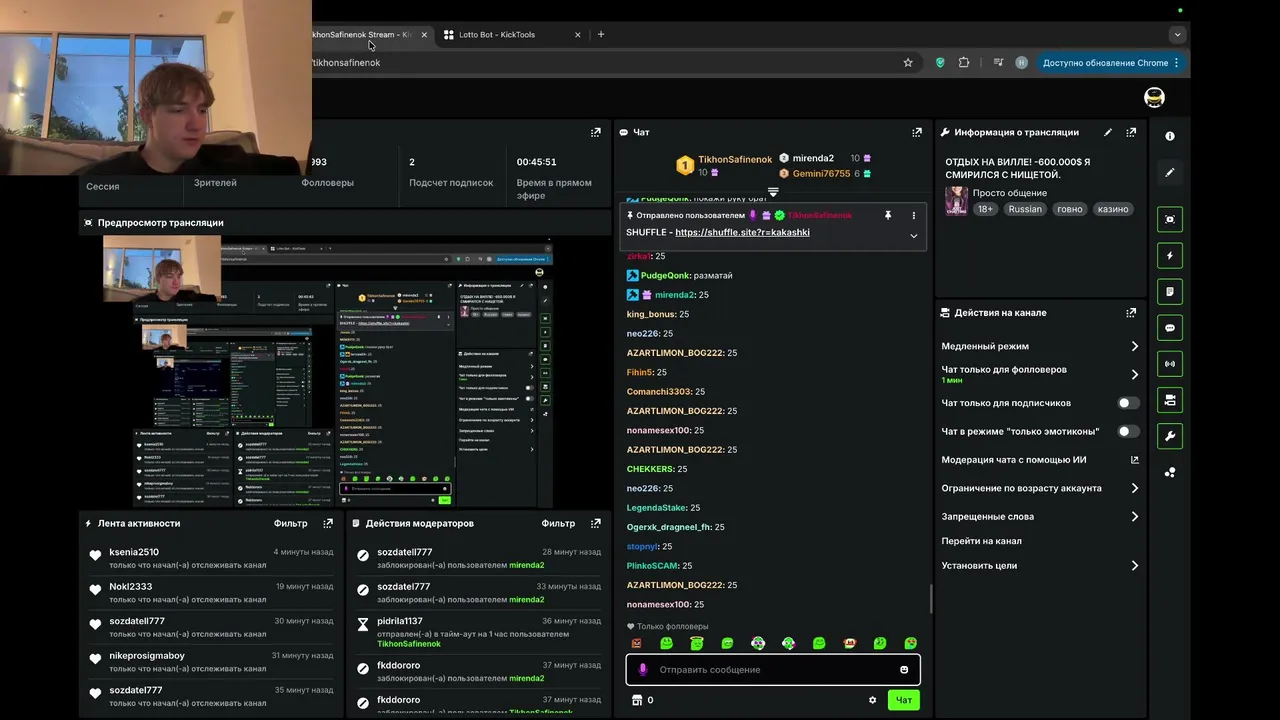Viewport: 1280px width, 720px height.
Task: Open pinned message three-dot menu
Action: (x=913, y=215)
